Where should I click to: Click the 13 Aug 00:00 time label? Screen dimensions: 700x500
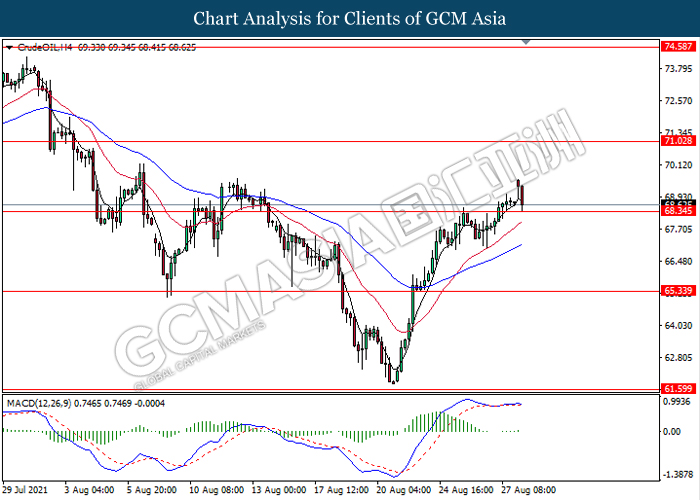point(279,490)
